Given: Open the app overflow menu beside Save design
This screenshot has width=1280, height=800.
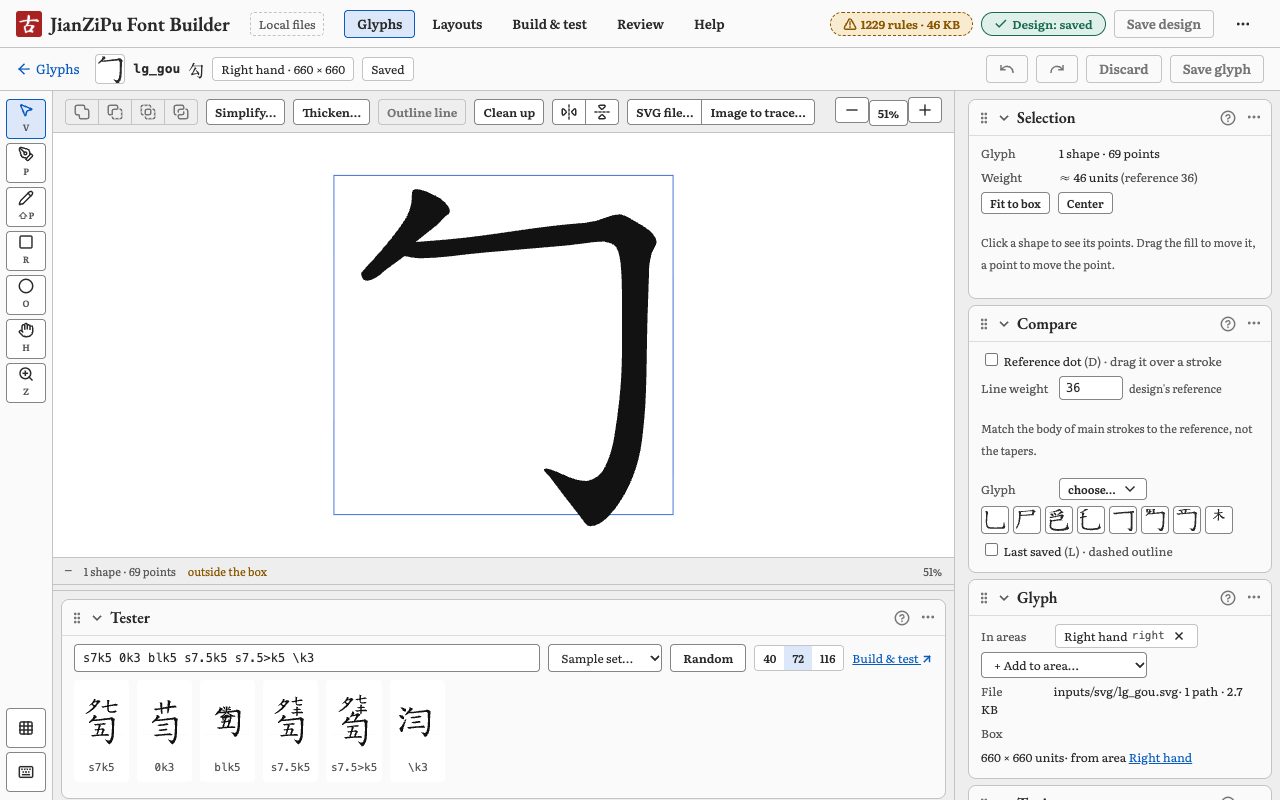Looking at the screenshot, I should pyautogui.click(x=1243, y=24).
